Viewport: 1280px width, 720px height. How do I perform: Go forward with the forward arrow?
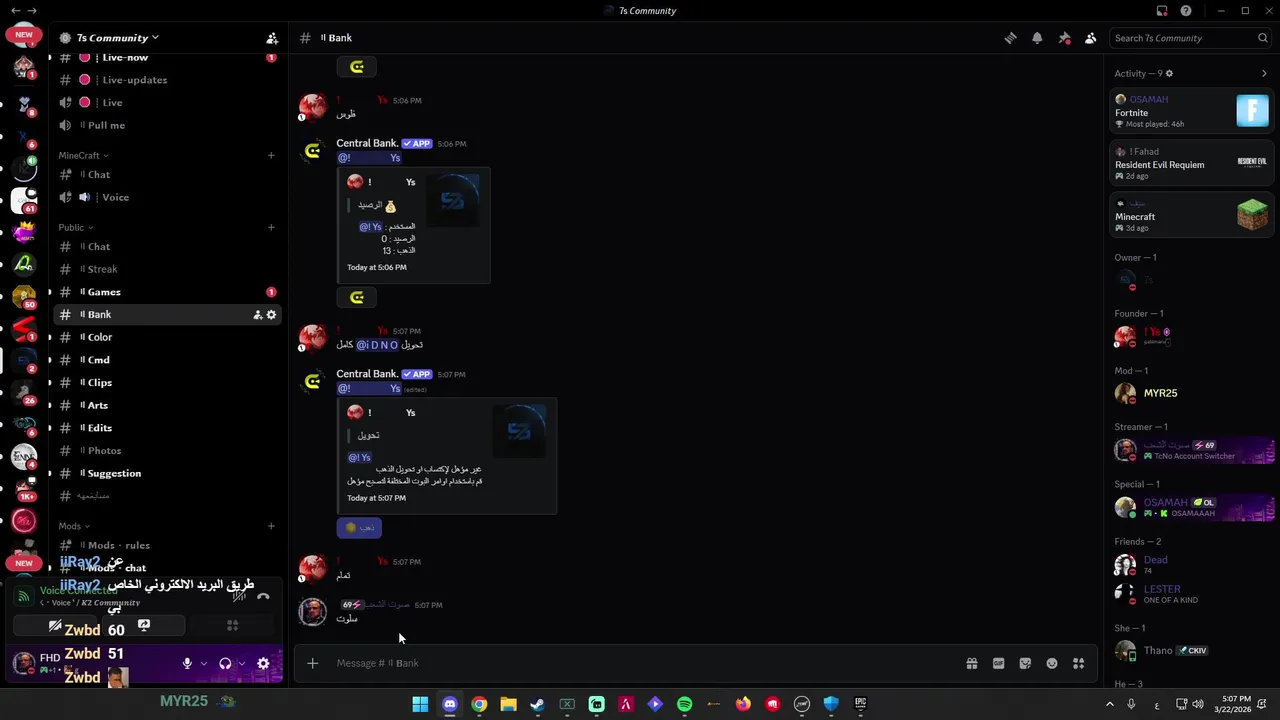coord(32,11)
